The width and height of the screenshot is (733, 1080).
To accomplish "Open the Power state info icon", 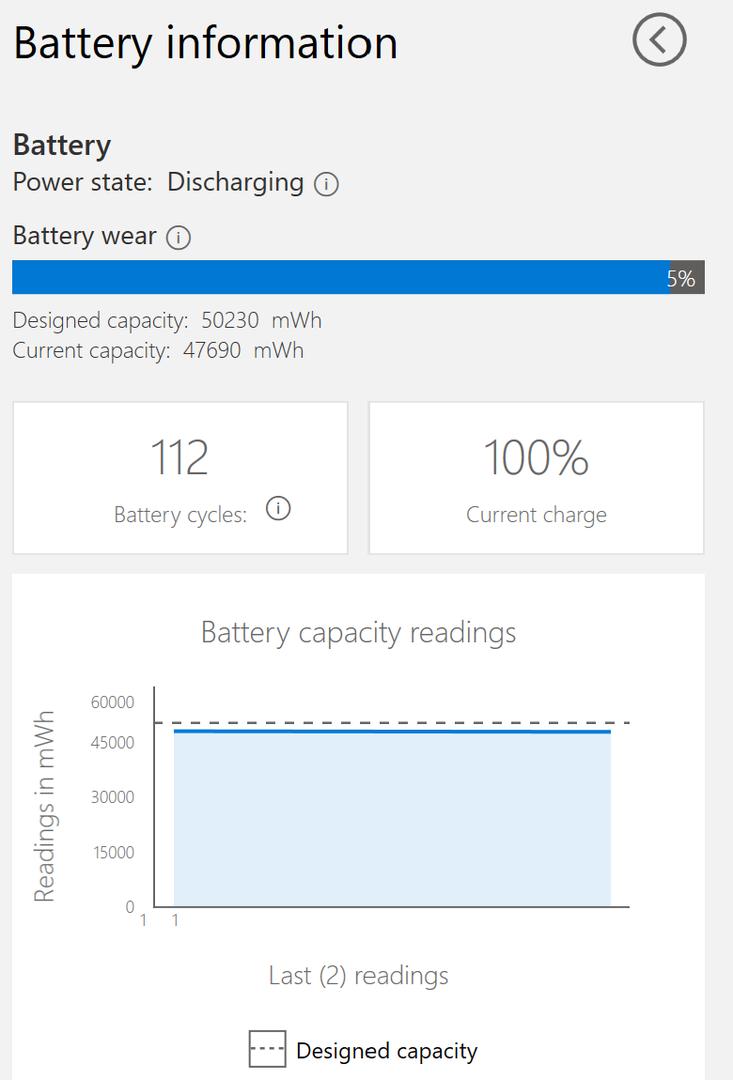I will [x=327, y=184].
